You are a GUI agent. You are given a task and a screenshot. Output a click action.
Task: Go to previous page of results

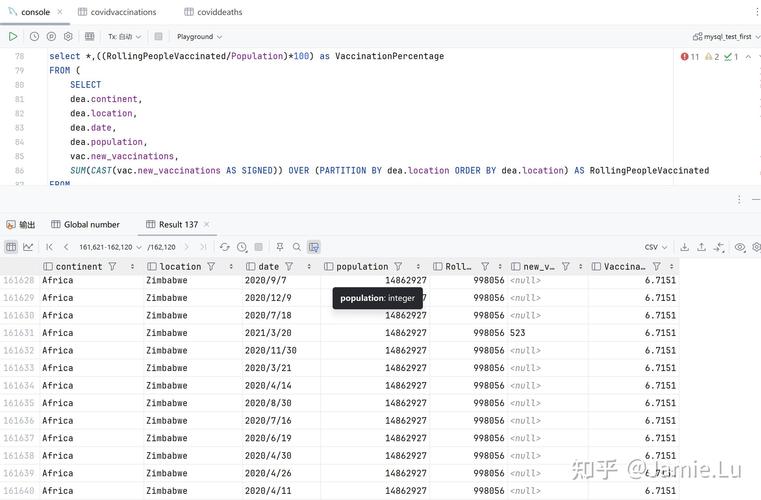(66, 247)
